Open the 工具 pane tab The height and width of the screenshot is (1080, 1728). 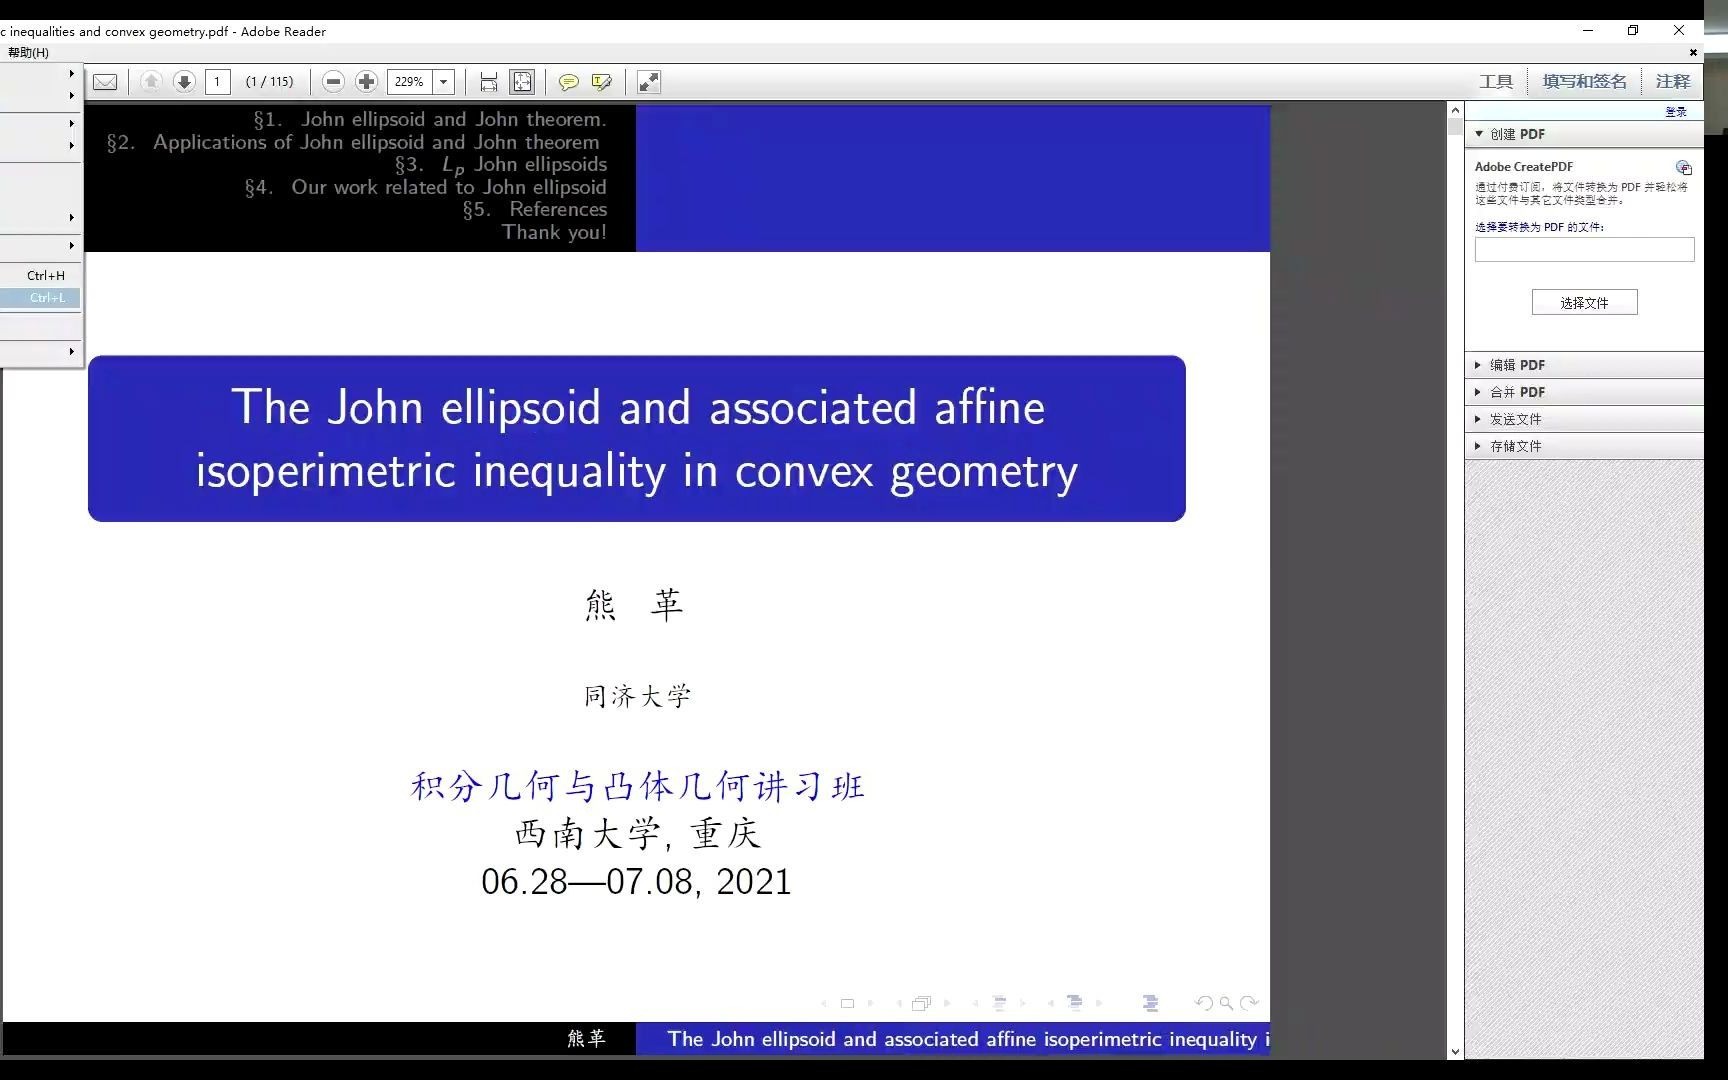pyautogui.click(x=1496, y=82)
